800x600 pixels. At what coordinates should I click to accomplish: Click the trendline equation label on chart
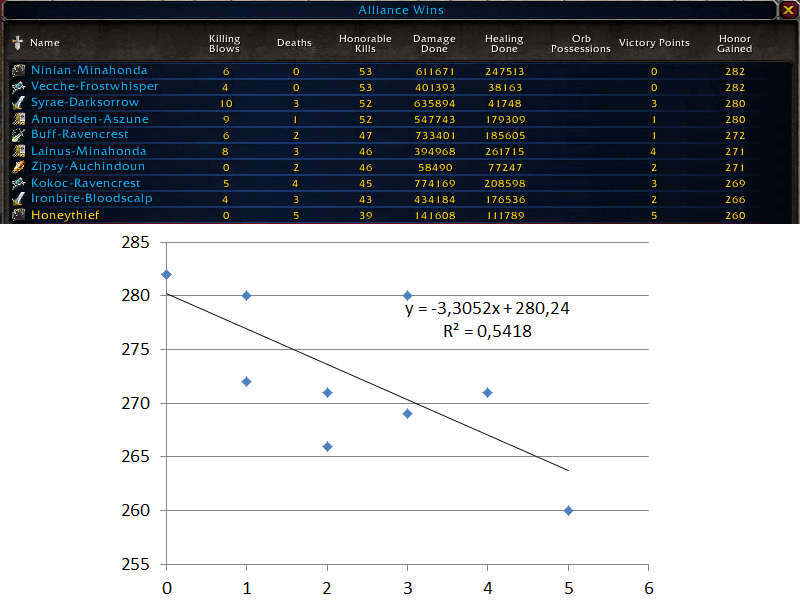click(487, 308)
